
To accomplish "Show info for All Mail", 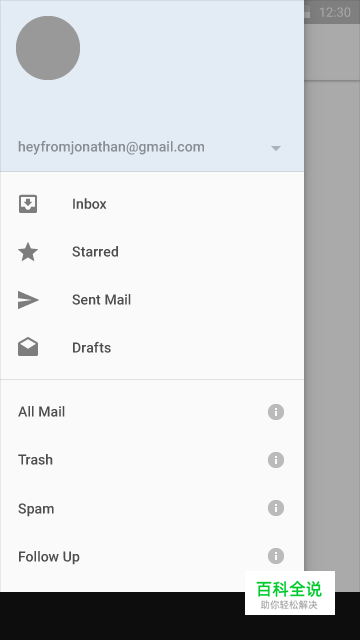I will coord(276,412).
